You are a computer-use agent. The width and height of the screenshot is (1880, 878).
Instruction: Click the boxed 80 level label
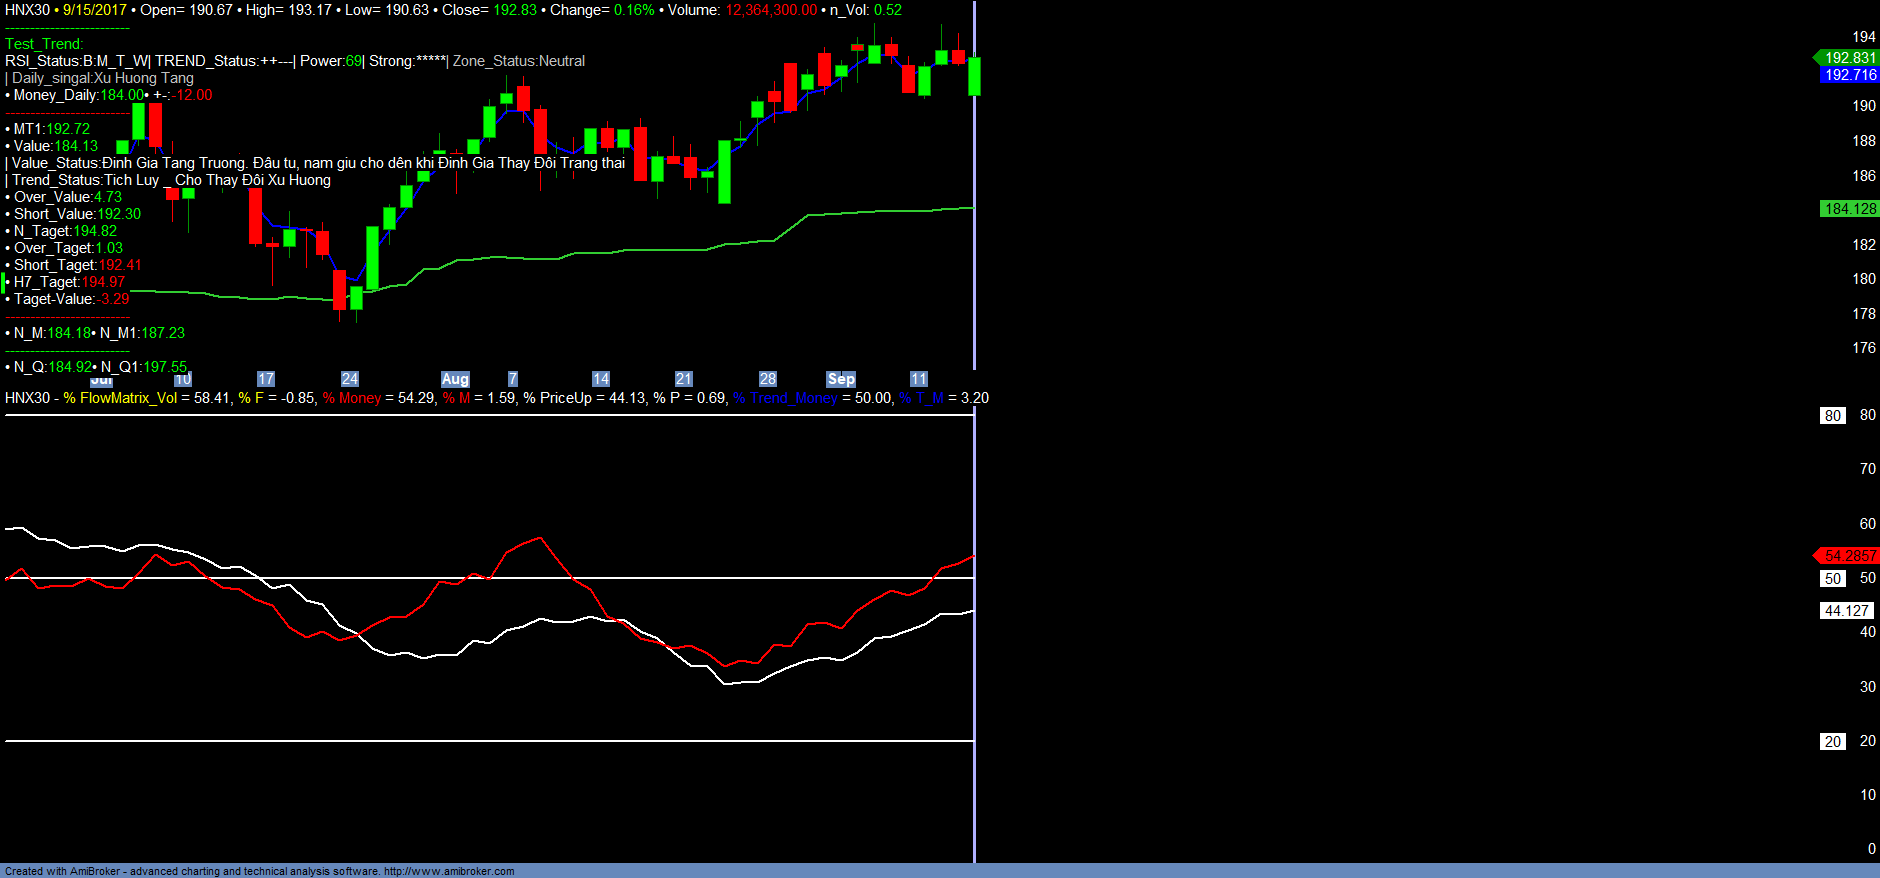[x=1832, y=416]
